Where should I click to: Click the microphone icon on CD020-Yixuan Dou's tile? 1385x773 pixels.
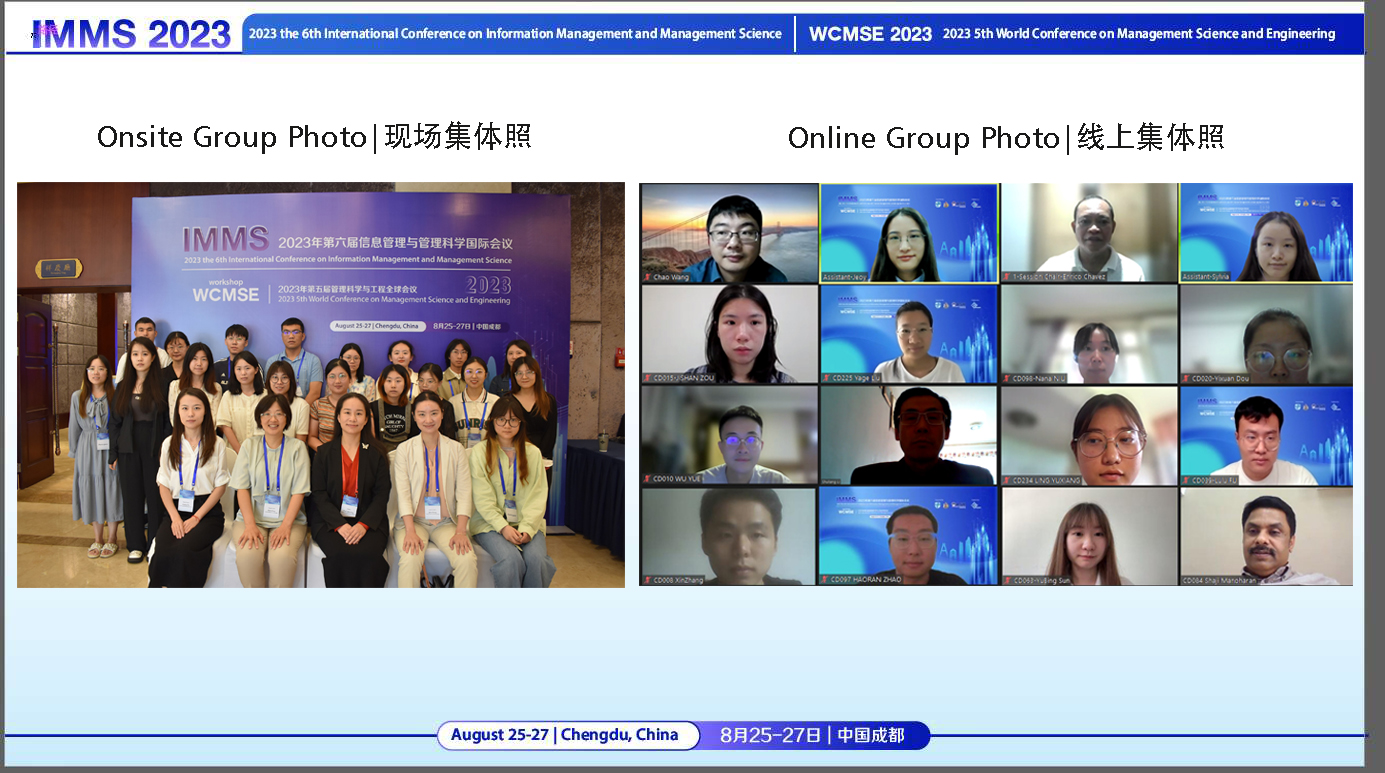tap(1187, 378)
